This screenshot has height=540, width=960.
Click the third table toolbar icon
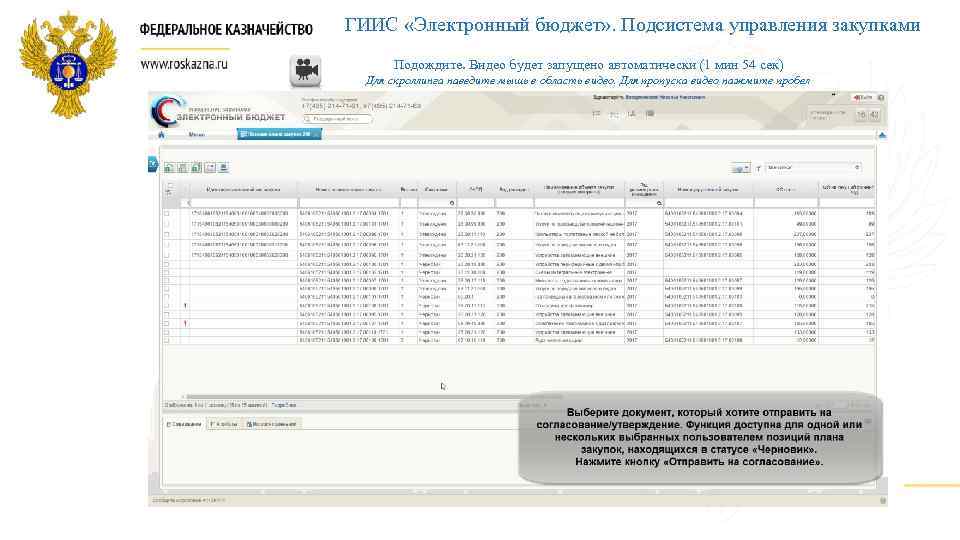pyautogui.click(x=196, y=168)
